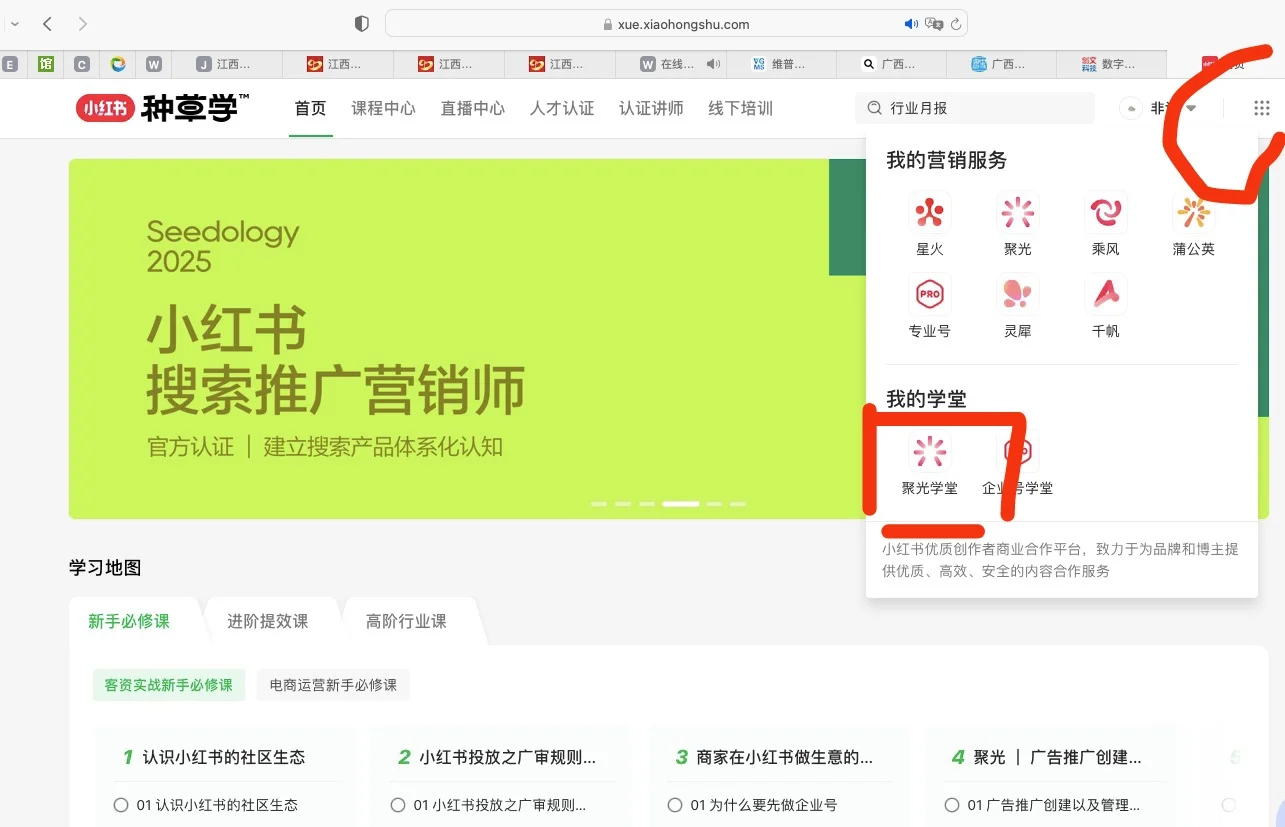Select the 客资实战新手必修课 filter button
The width and height of the screenshot is (1285, 827).
[x=169, y=685]
